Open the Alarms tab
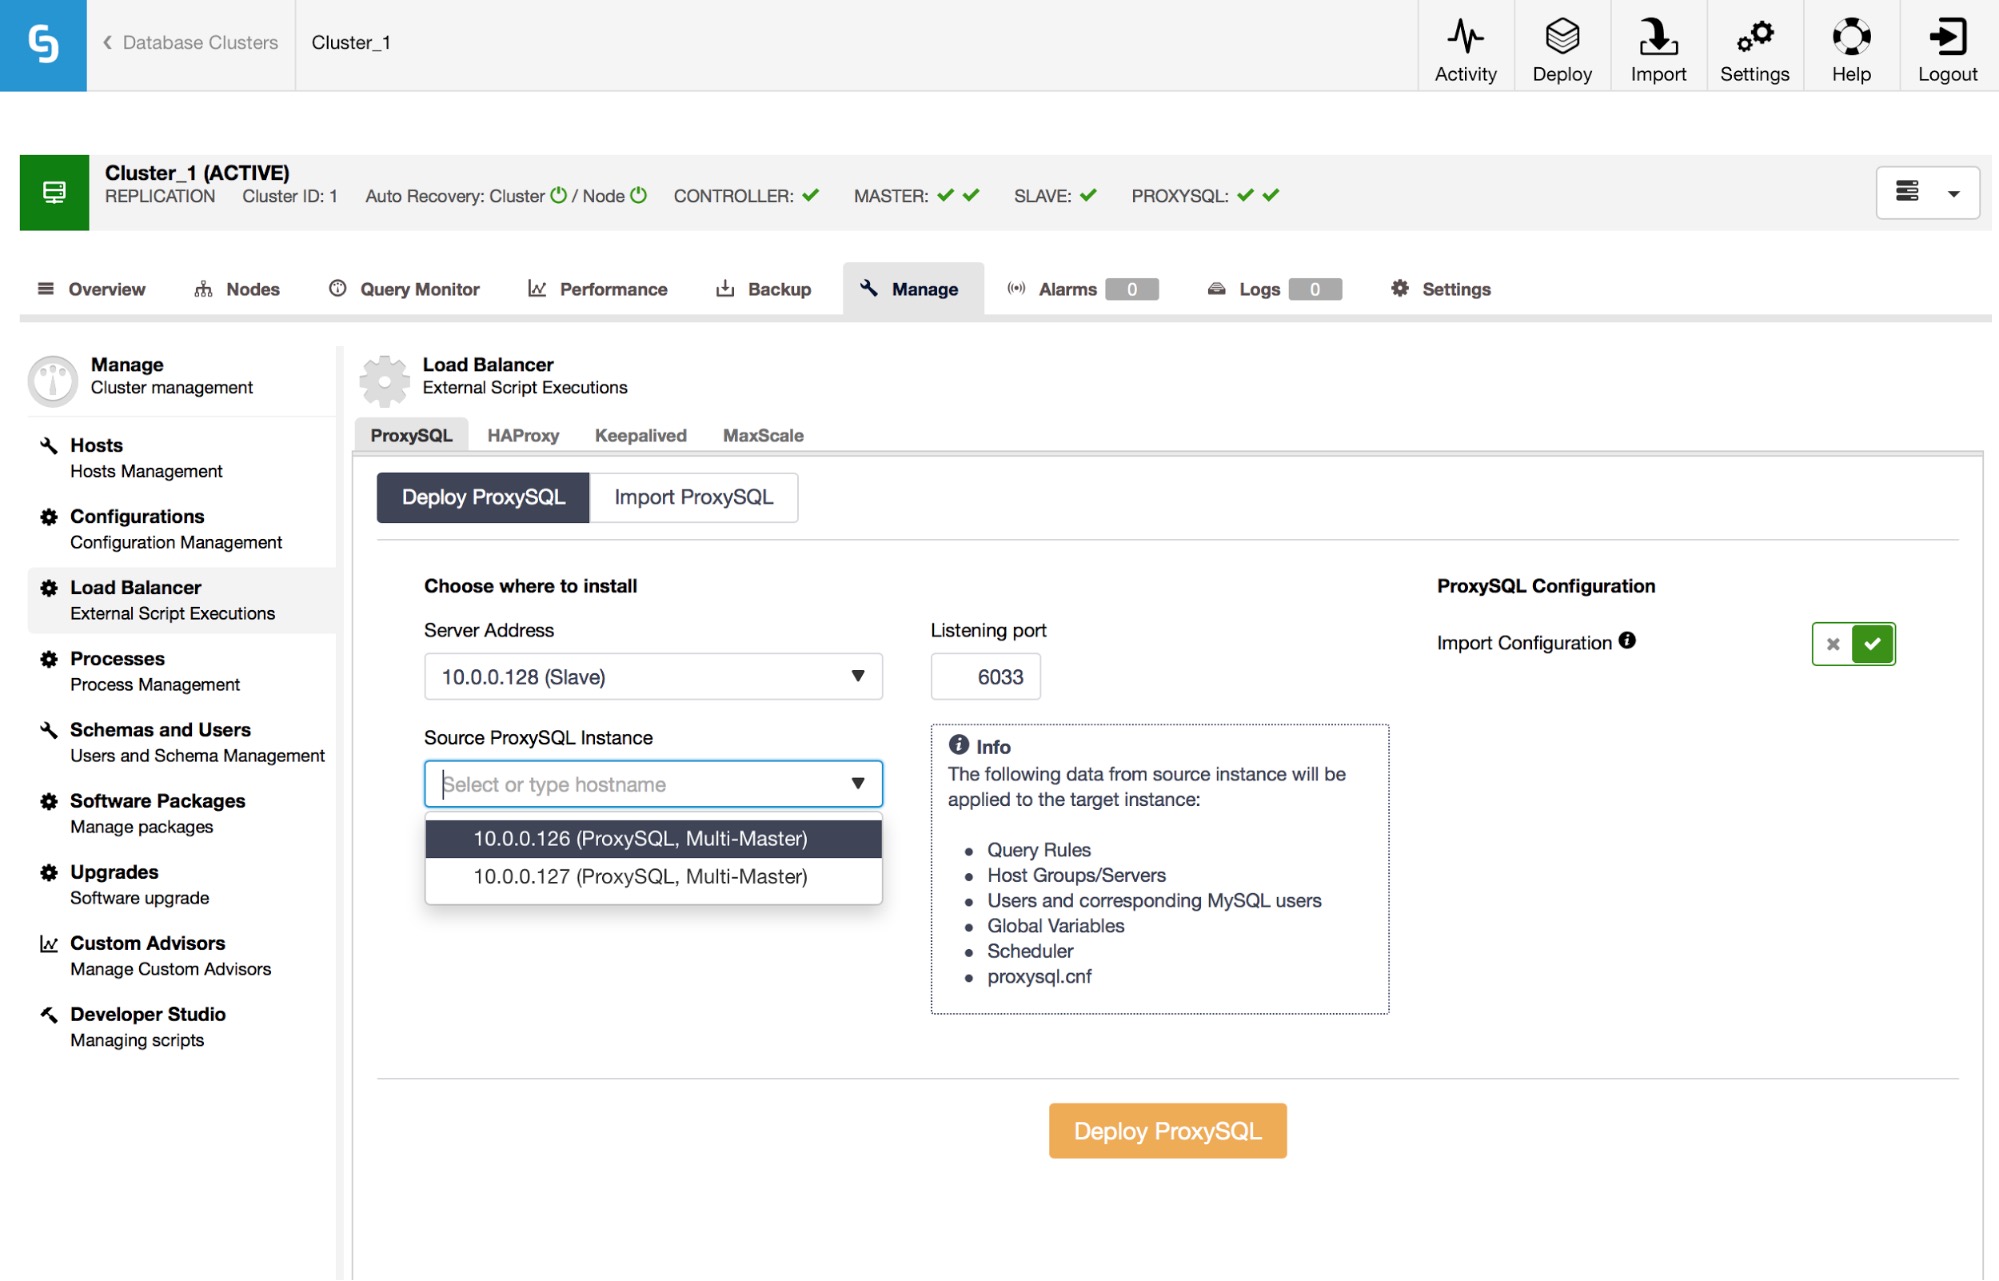 (x=1082, y=289)
